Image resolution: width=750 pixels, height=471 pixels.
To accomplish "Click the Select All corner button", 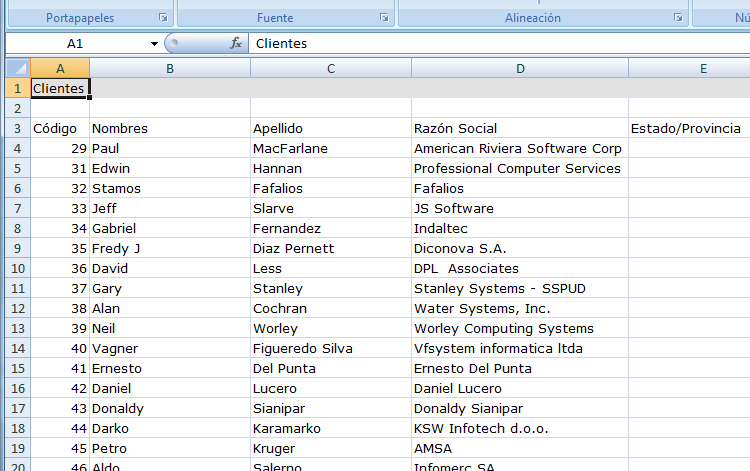I will (18, 68).
